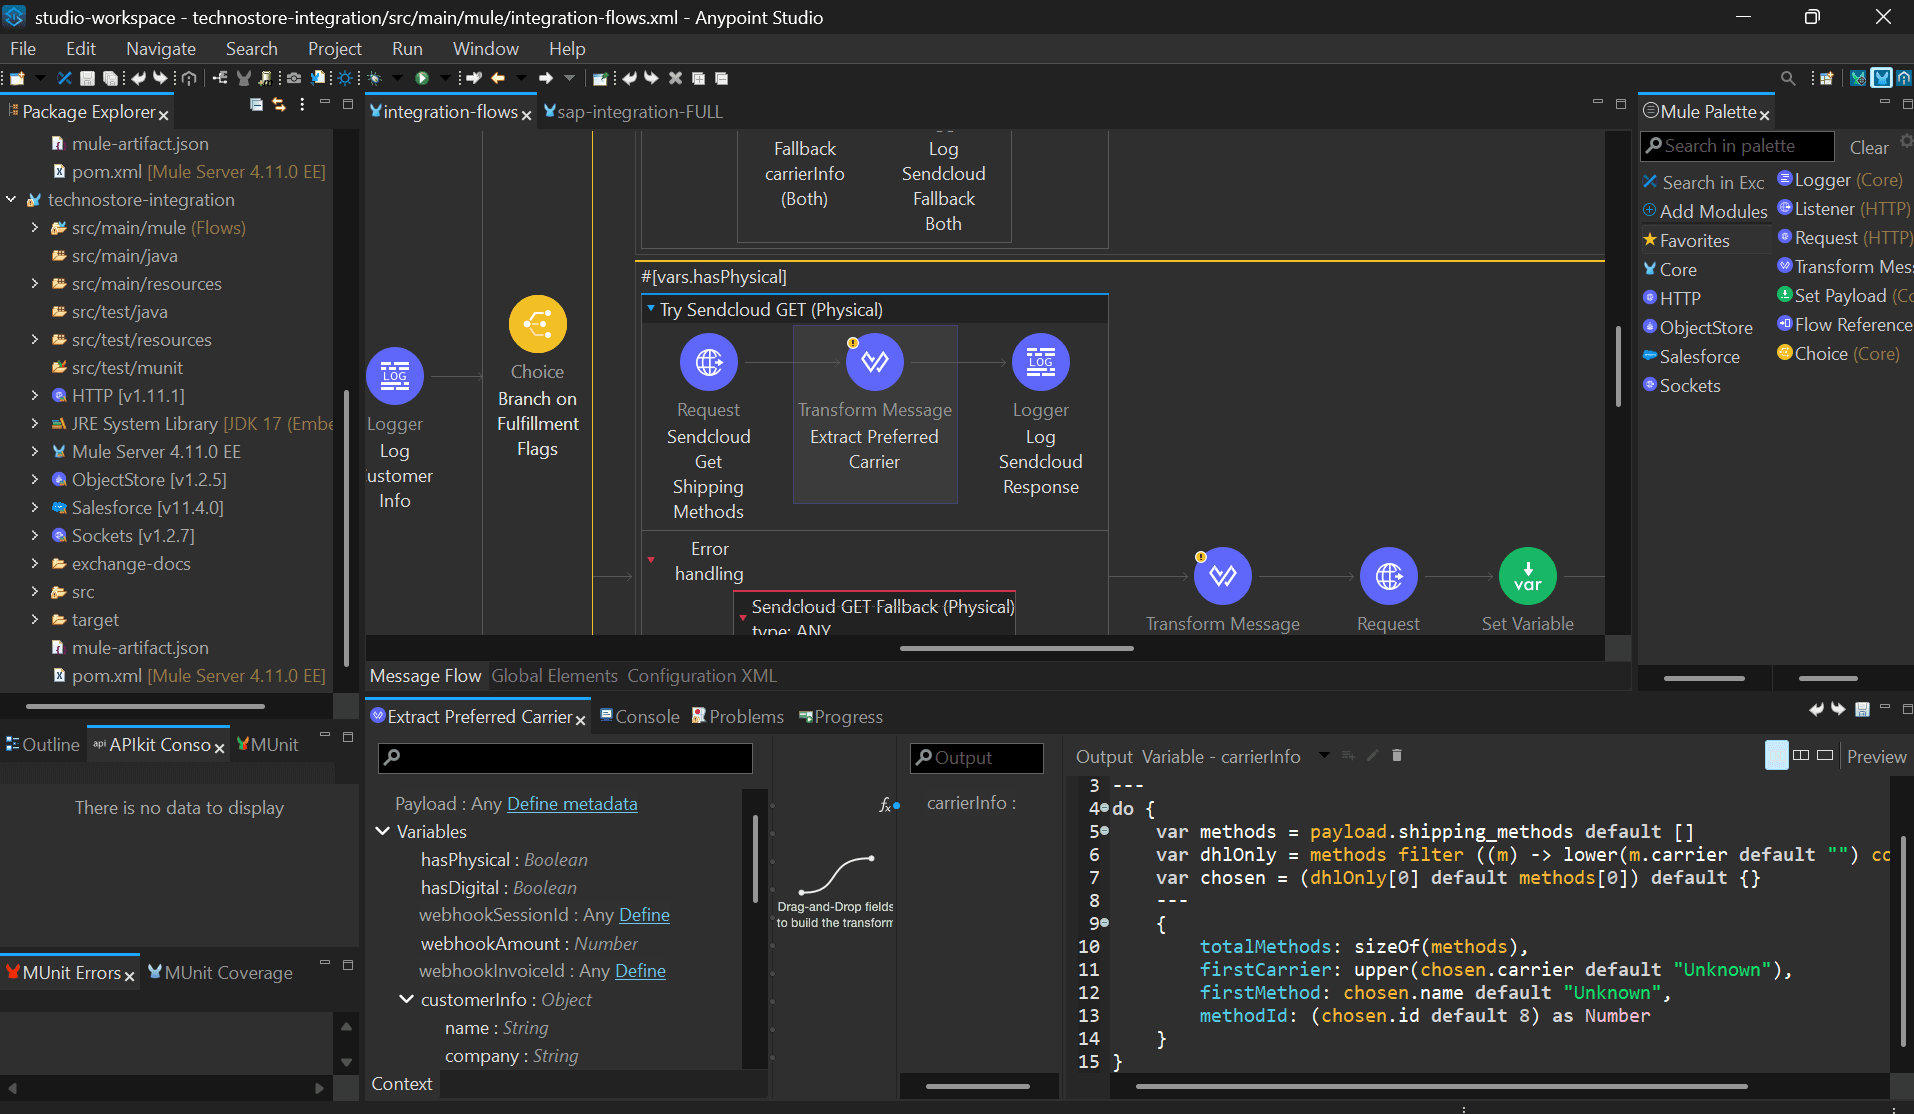The width and height of the screenshot is (1914, 1114).
Task: Click the bottom Request globe node
Action: point(1389,576)
